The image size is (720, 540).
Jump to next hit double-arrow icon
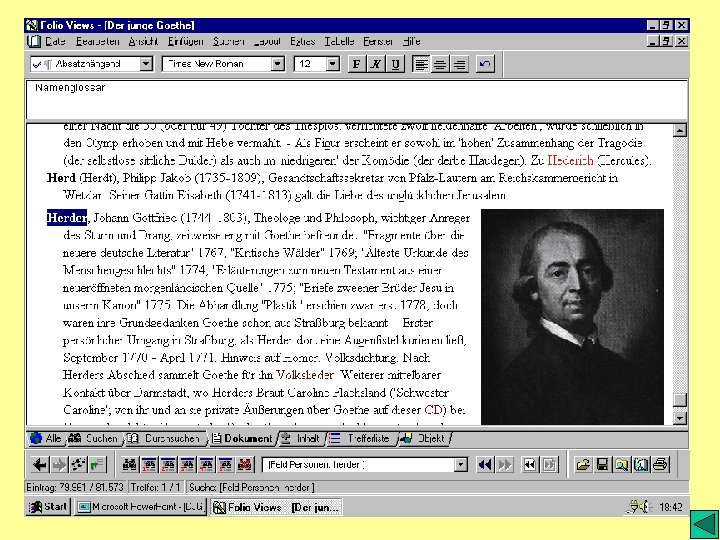pyautogui.click(x=504, y=465)
